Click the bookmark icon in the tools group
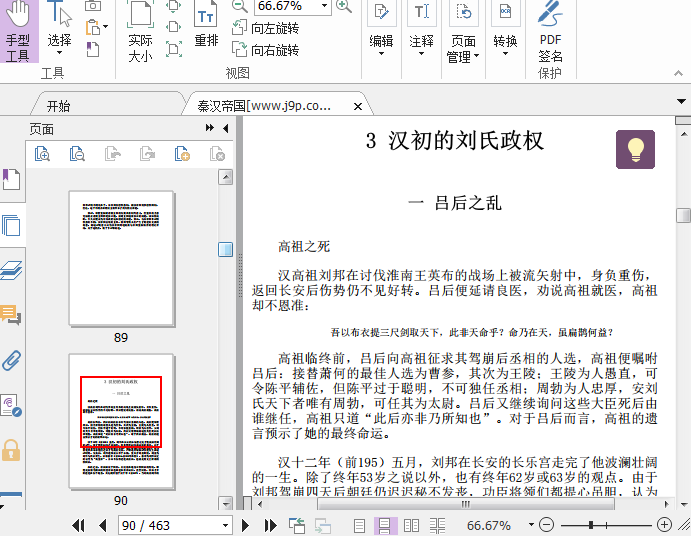The width and height of the screenshot is (691, 536). tap(93, 49)
